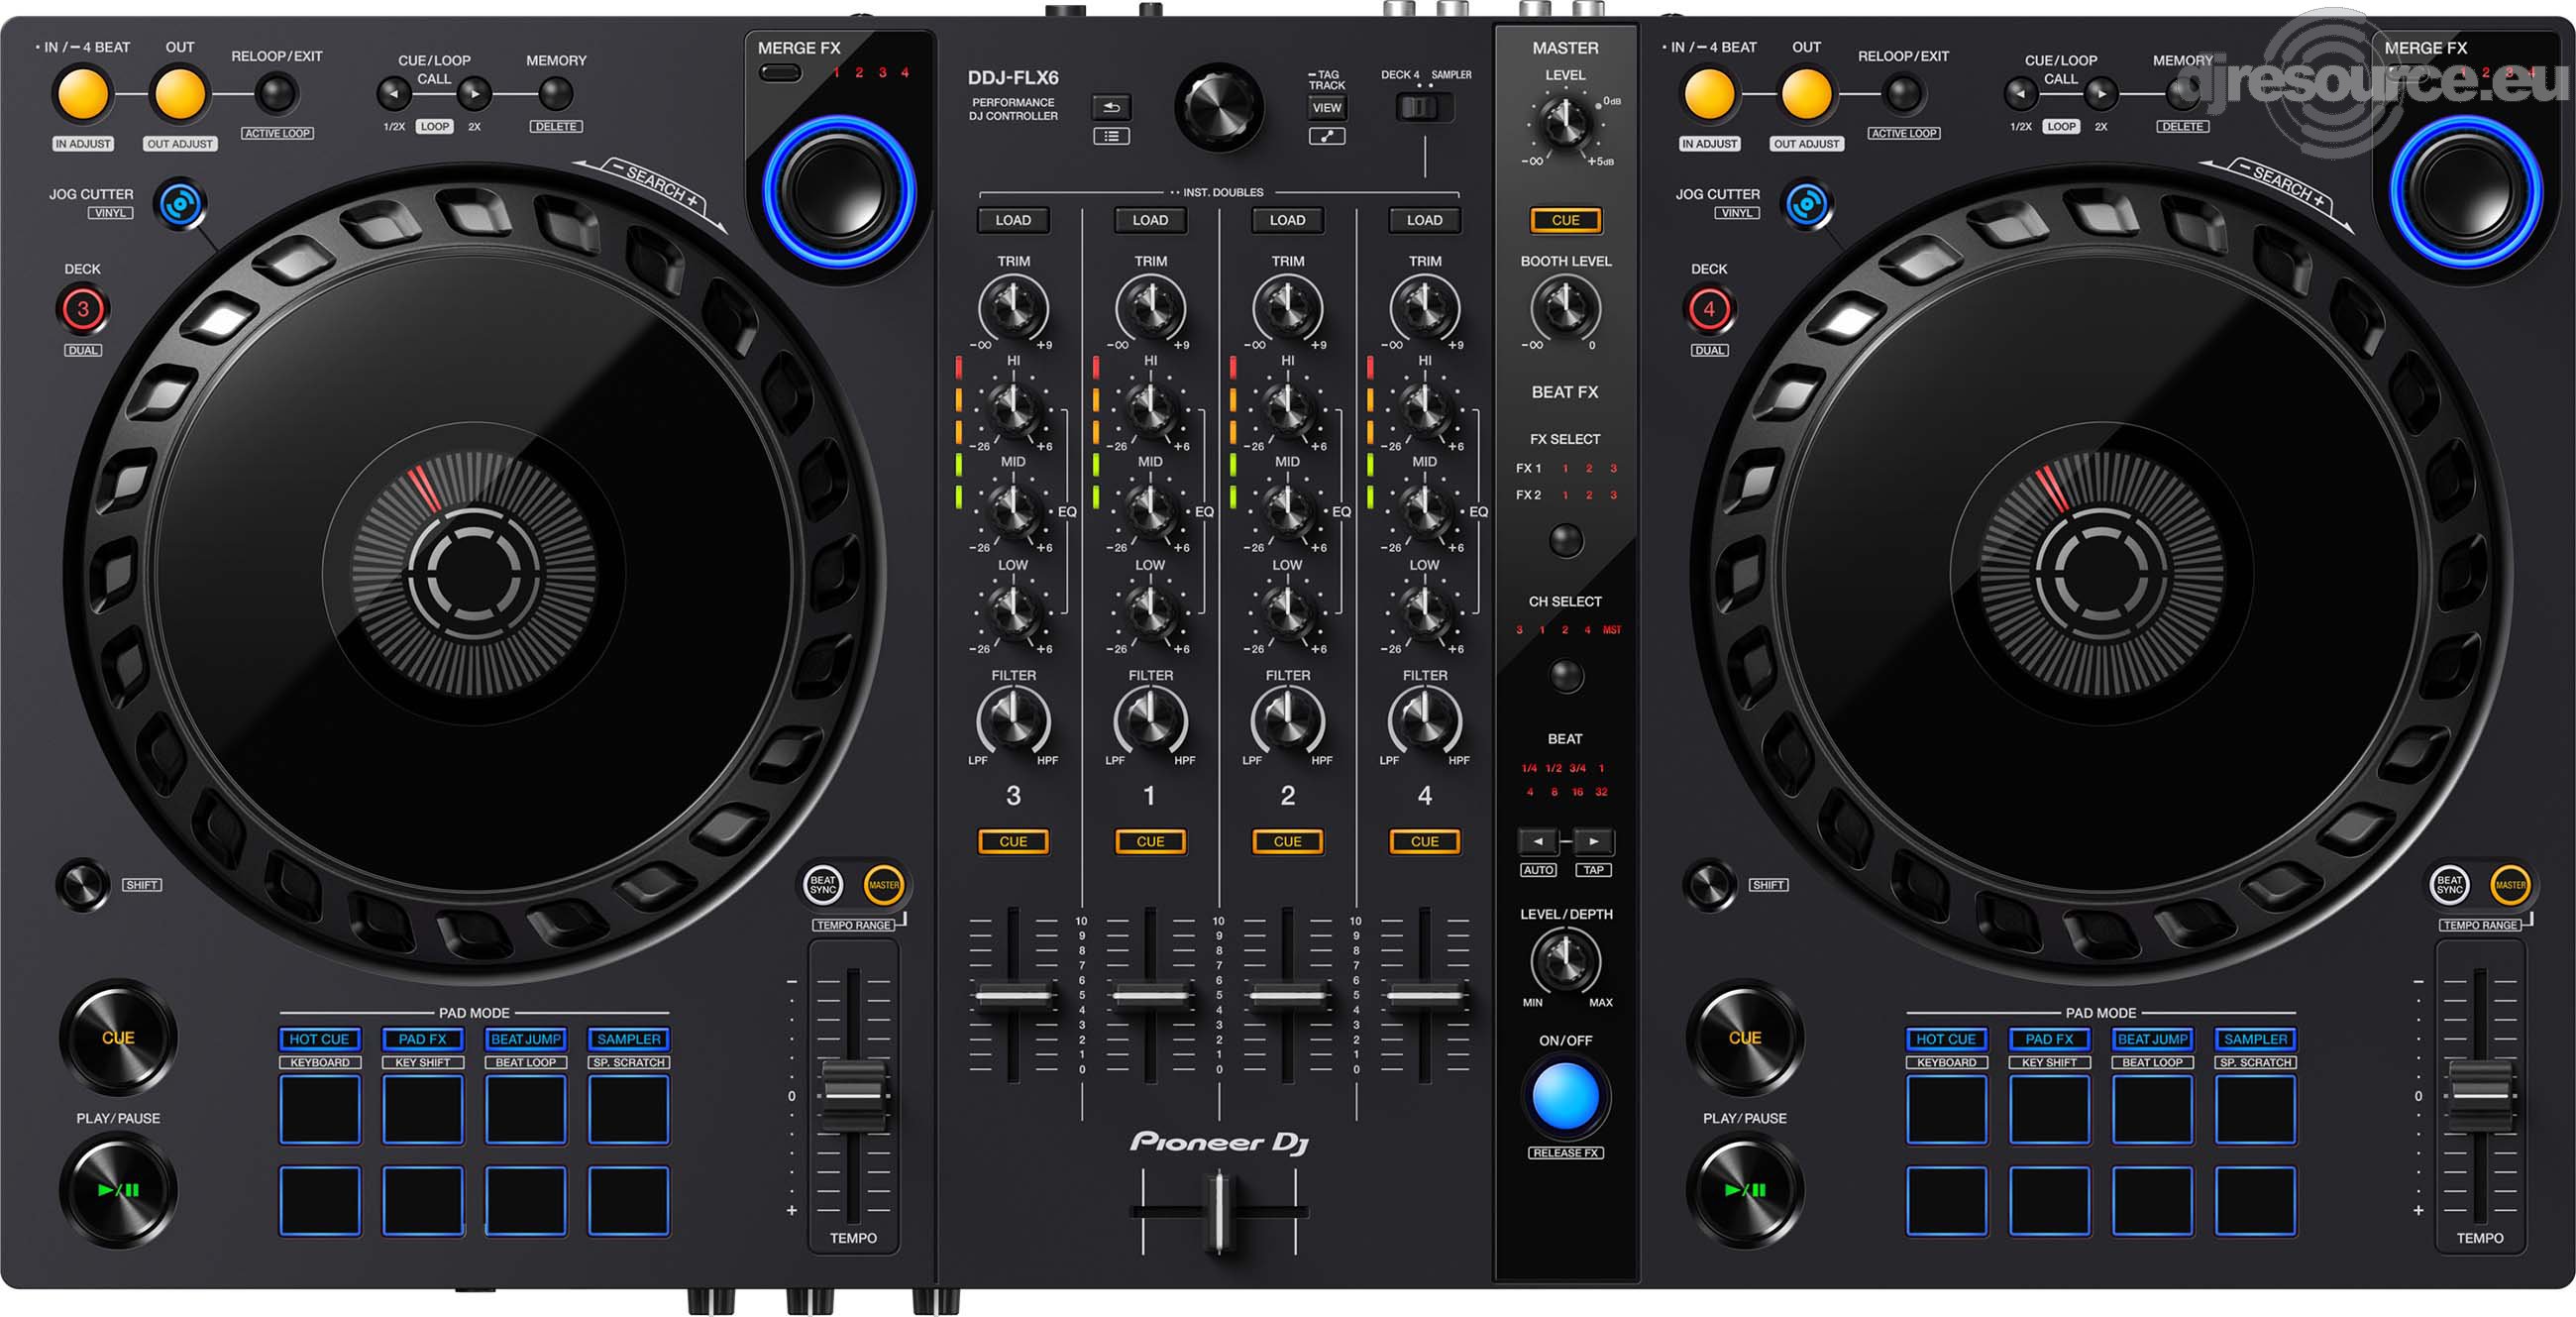2576x1317 pixels.
Task: Tap the right deck round CUE button
Action: 1745,1037
